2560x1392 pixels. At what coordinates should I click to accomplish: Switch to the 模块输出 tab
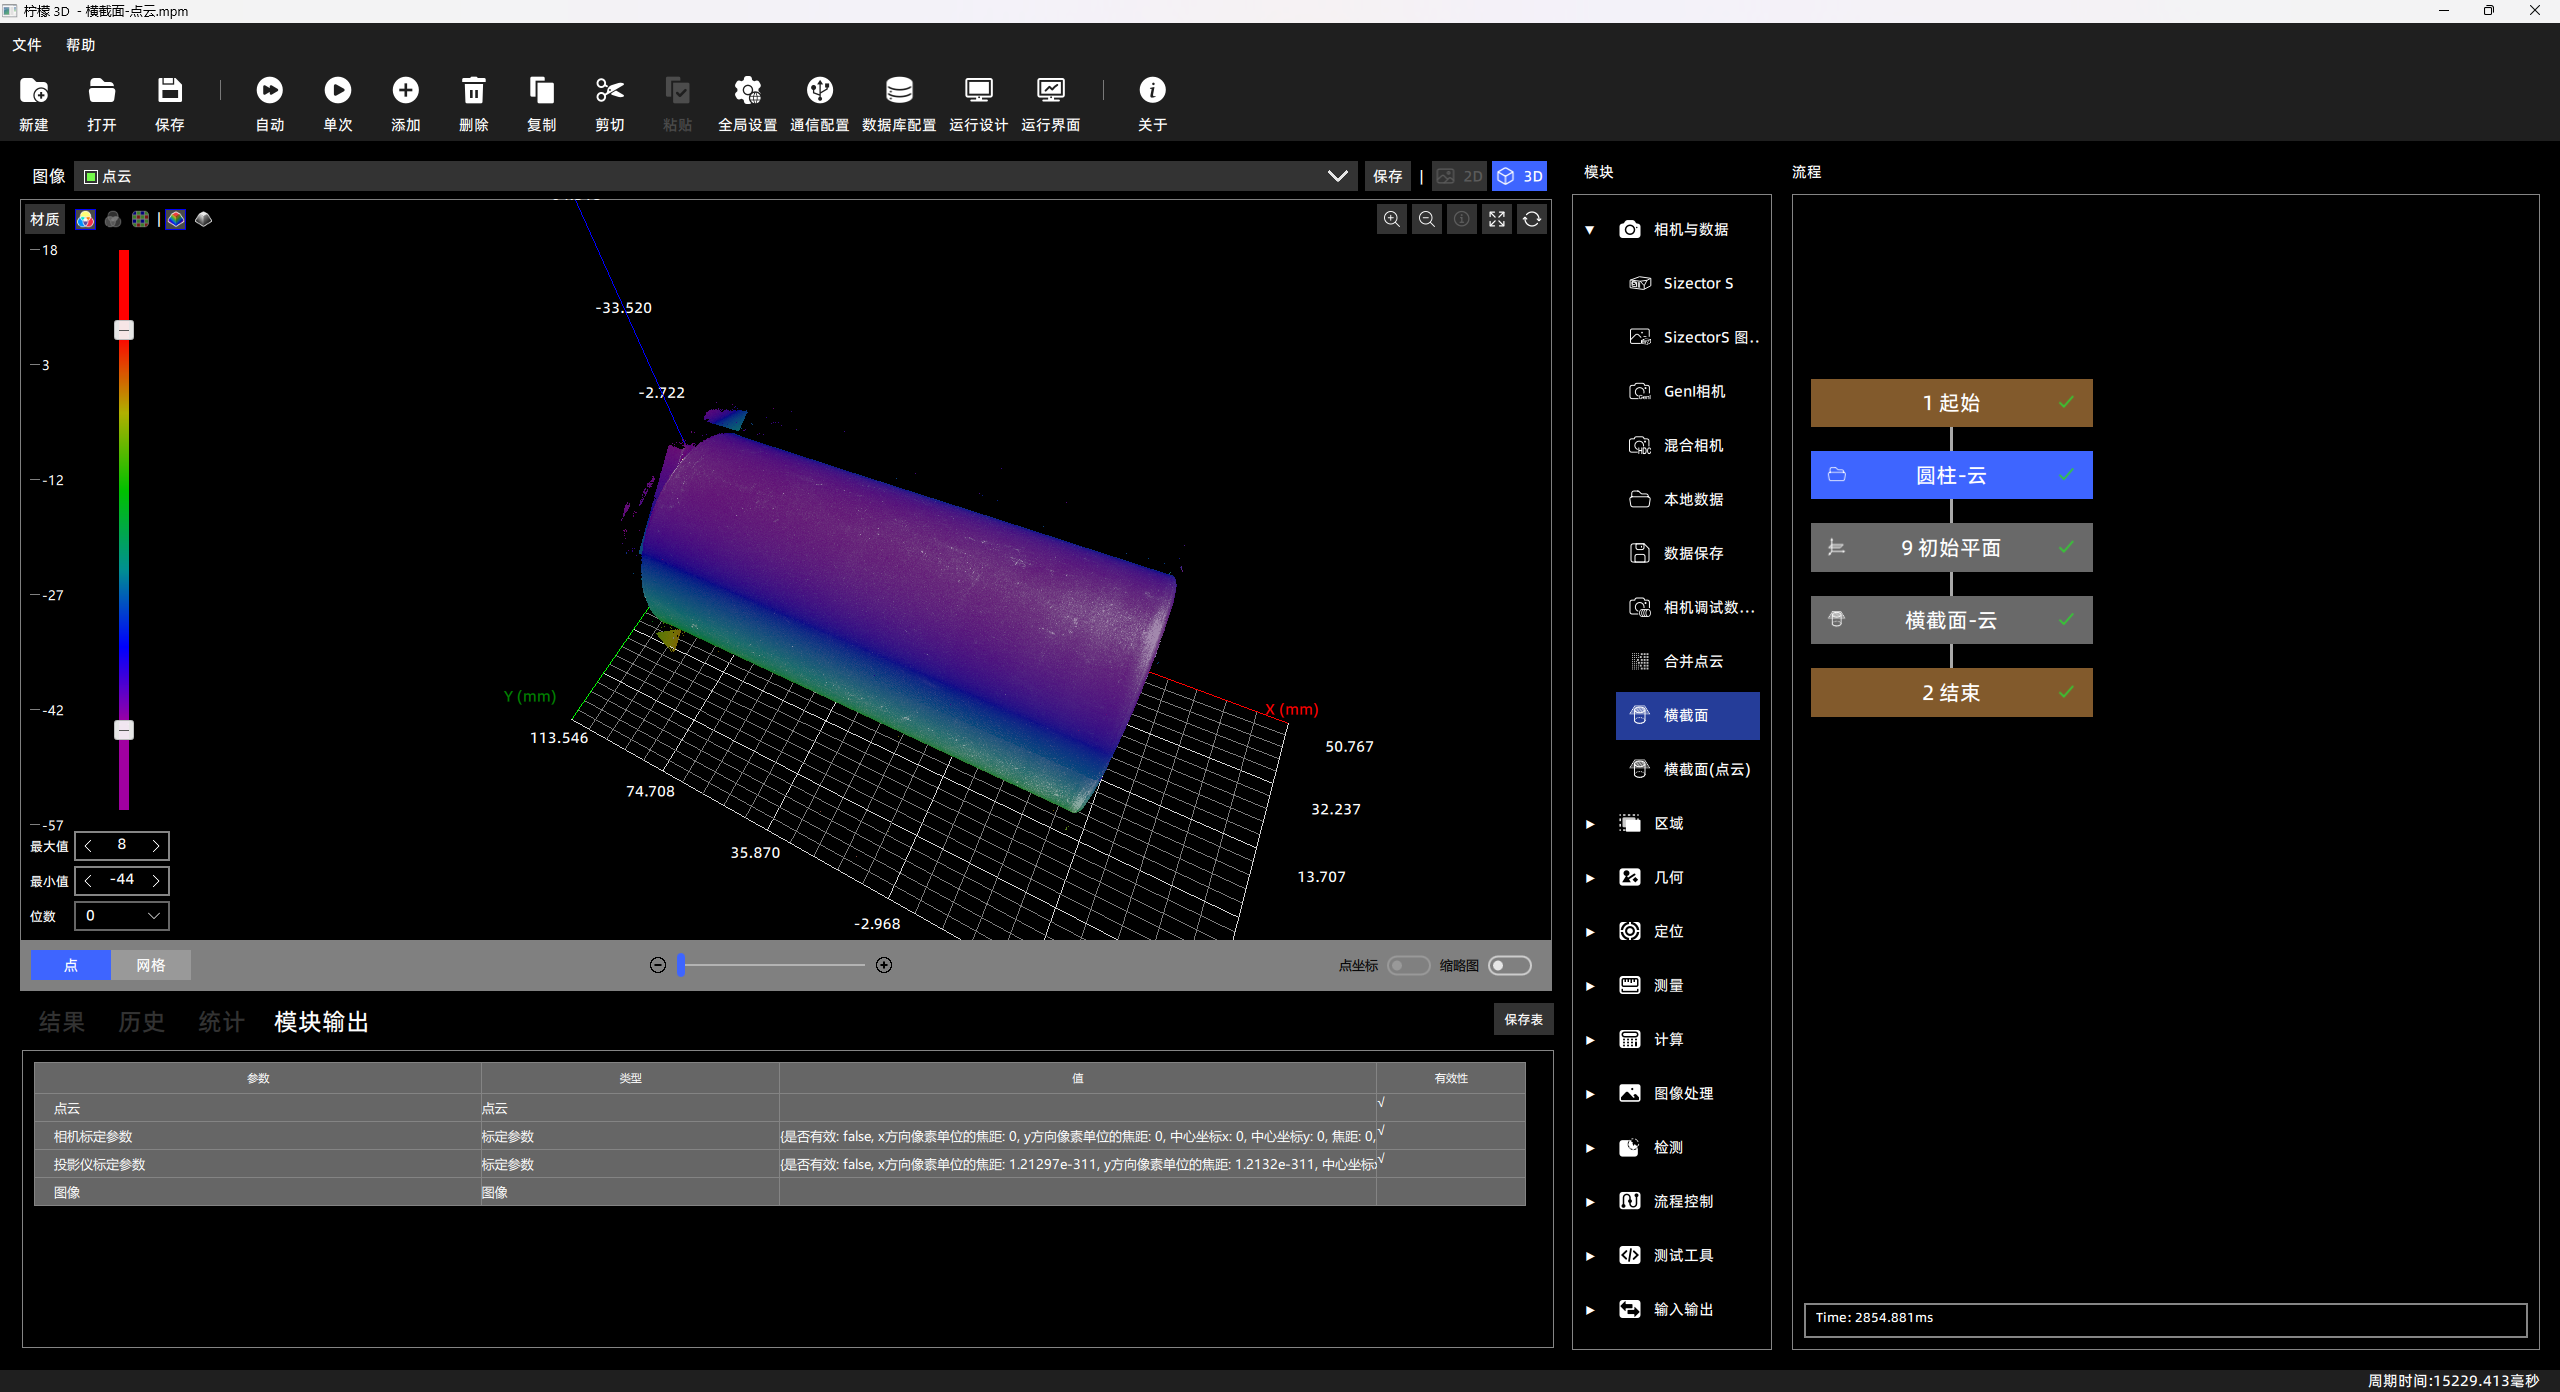(x=322, y=1022)
